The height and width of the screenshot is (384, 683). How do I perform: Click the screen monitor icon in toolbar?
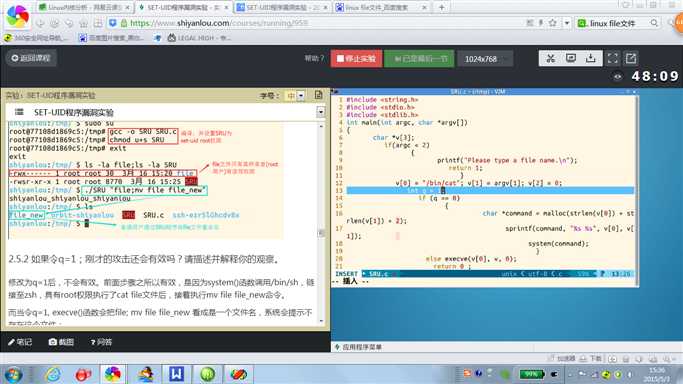pos(571,58)
